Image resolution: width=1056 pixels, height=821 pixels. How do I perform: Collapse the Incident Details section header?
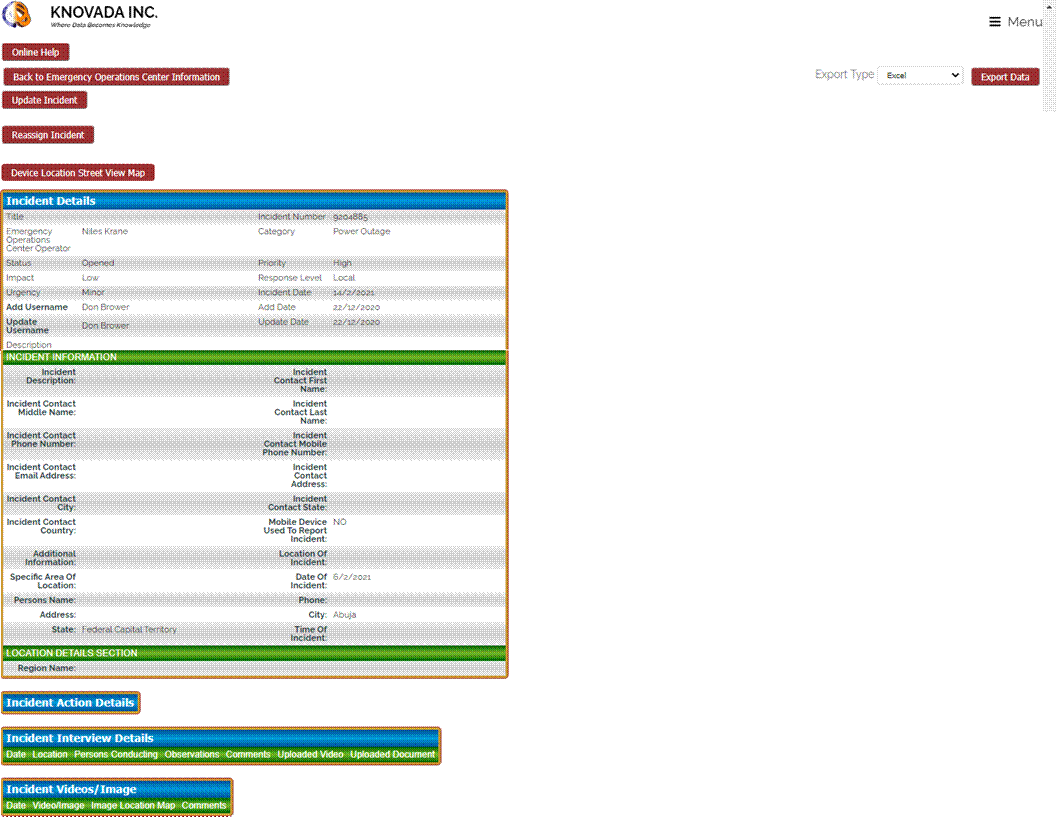tap(254, 201)
